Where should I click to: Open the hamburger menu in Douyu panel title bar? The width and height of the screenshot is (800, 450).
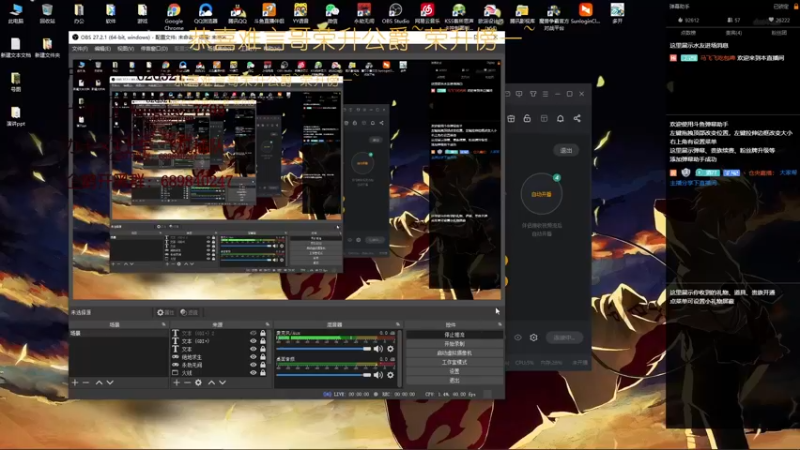click(545, 94)
